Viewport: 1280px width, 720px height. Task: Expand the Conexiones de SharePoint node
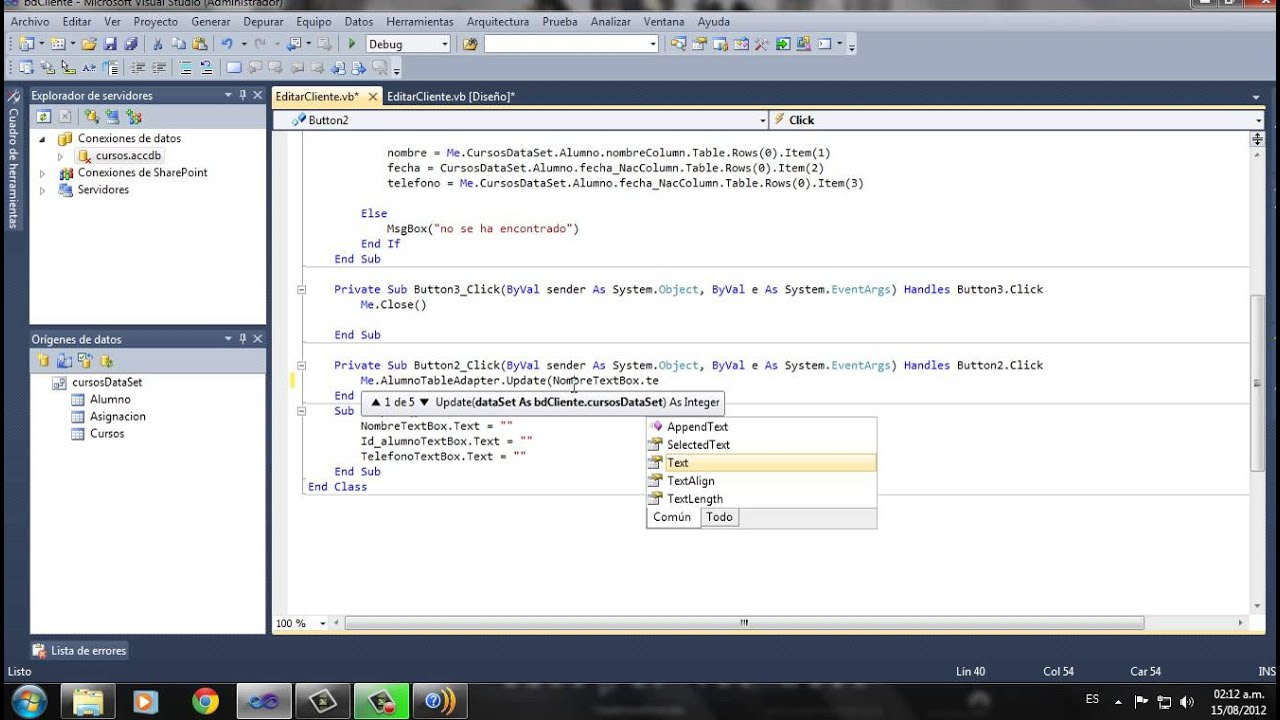point(43,173)
